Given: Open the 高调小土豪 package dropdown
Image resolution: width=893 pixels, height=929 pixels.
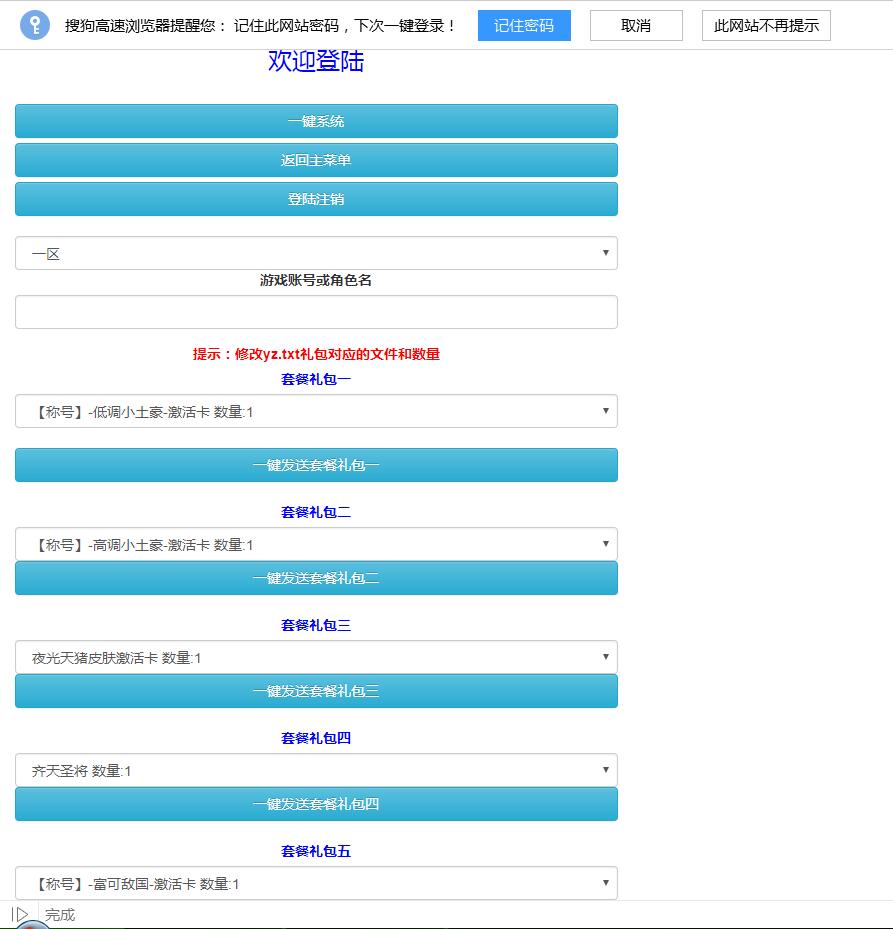Looking at the screenshot, I should pyautogui.click(x=316, y=544).
